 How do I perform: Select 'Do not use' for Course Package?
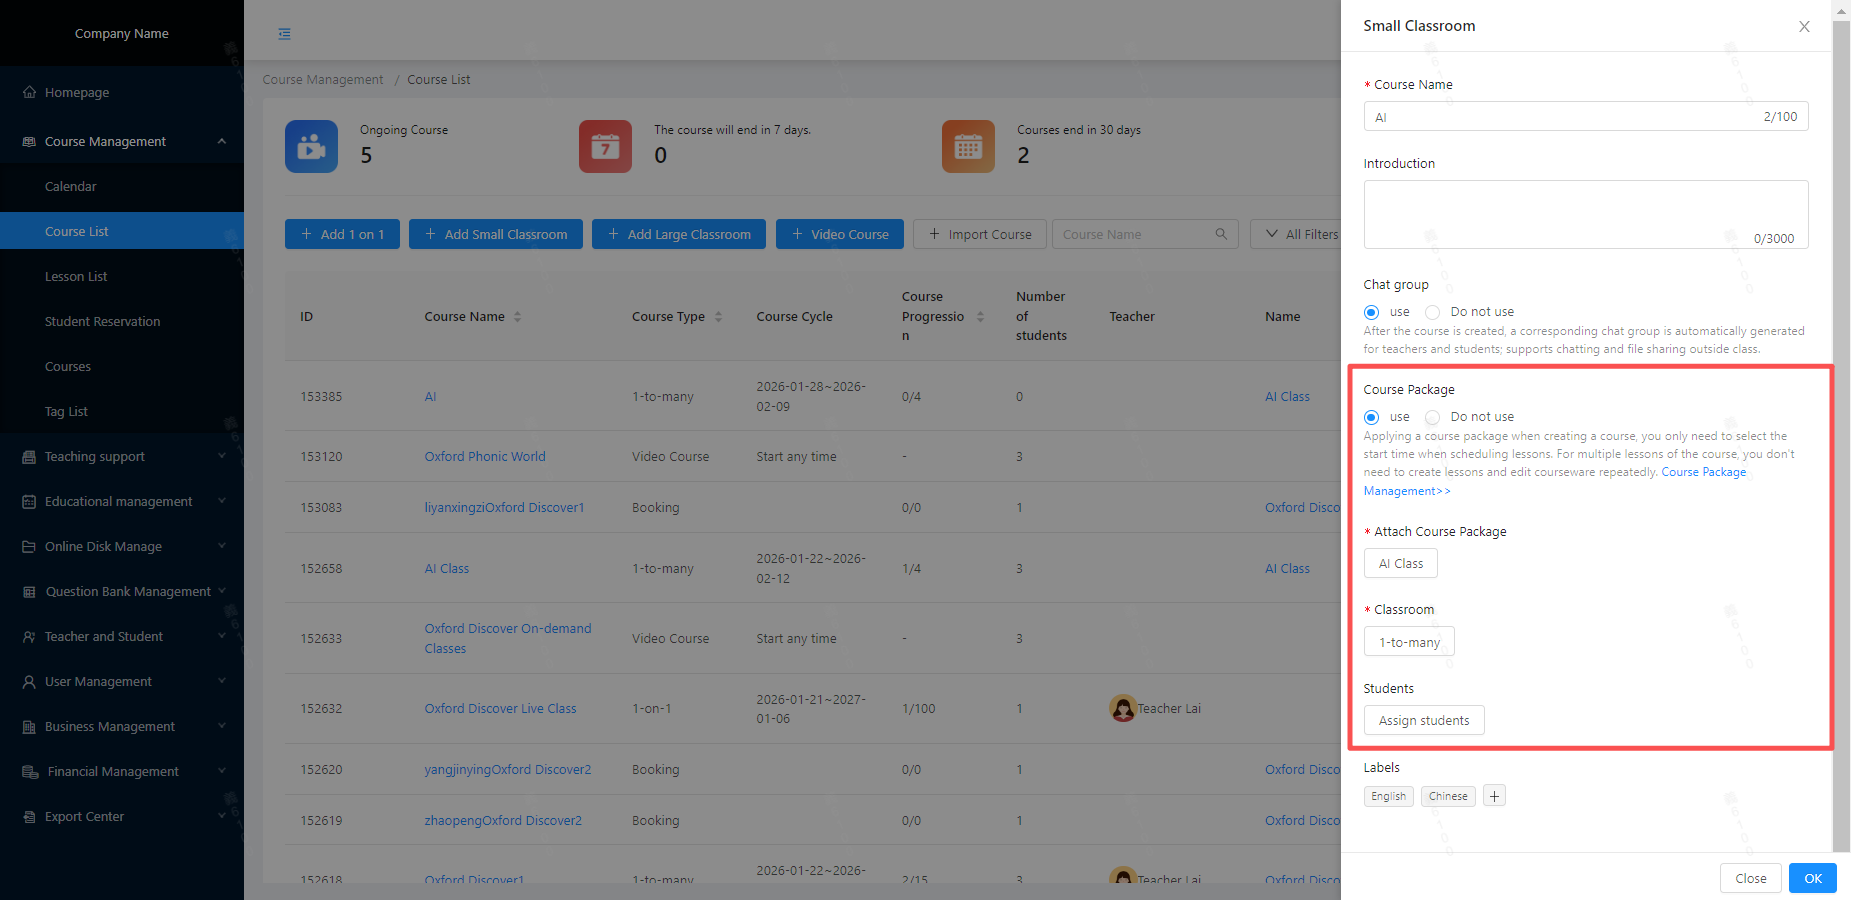pos(1433,417)
